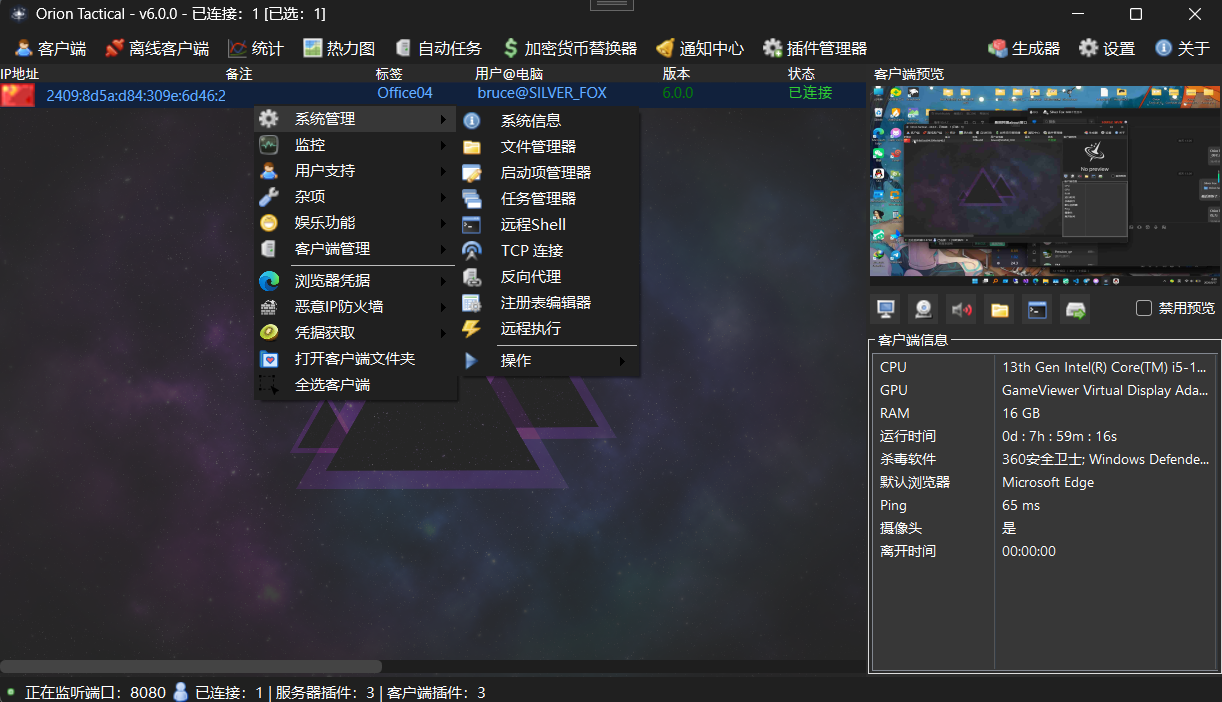Click the webcam icon under client preview
The image size is (1222, 702).
pyautogui.click(x=924, y=310)
